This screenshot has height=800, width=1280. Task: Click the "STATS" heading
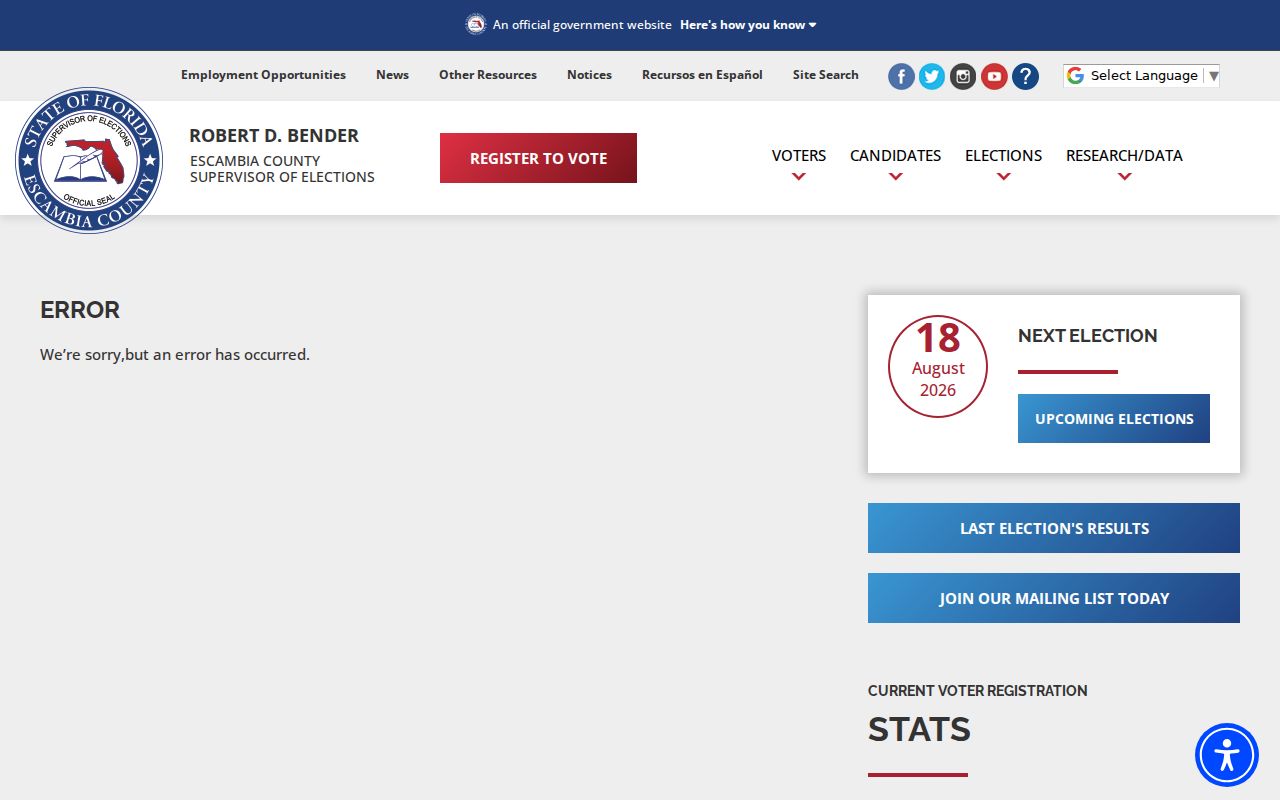[x=919, y=730]
